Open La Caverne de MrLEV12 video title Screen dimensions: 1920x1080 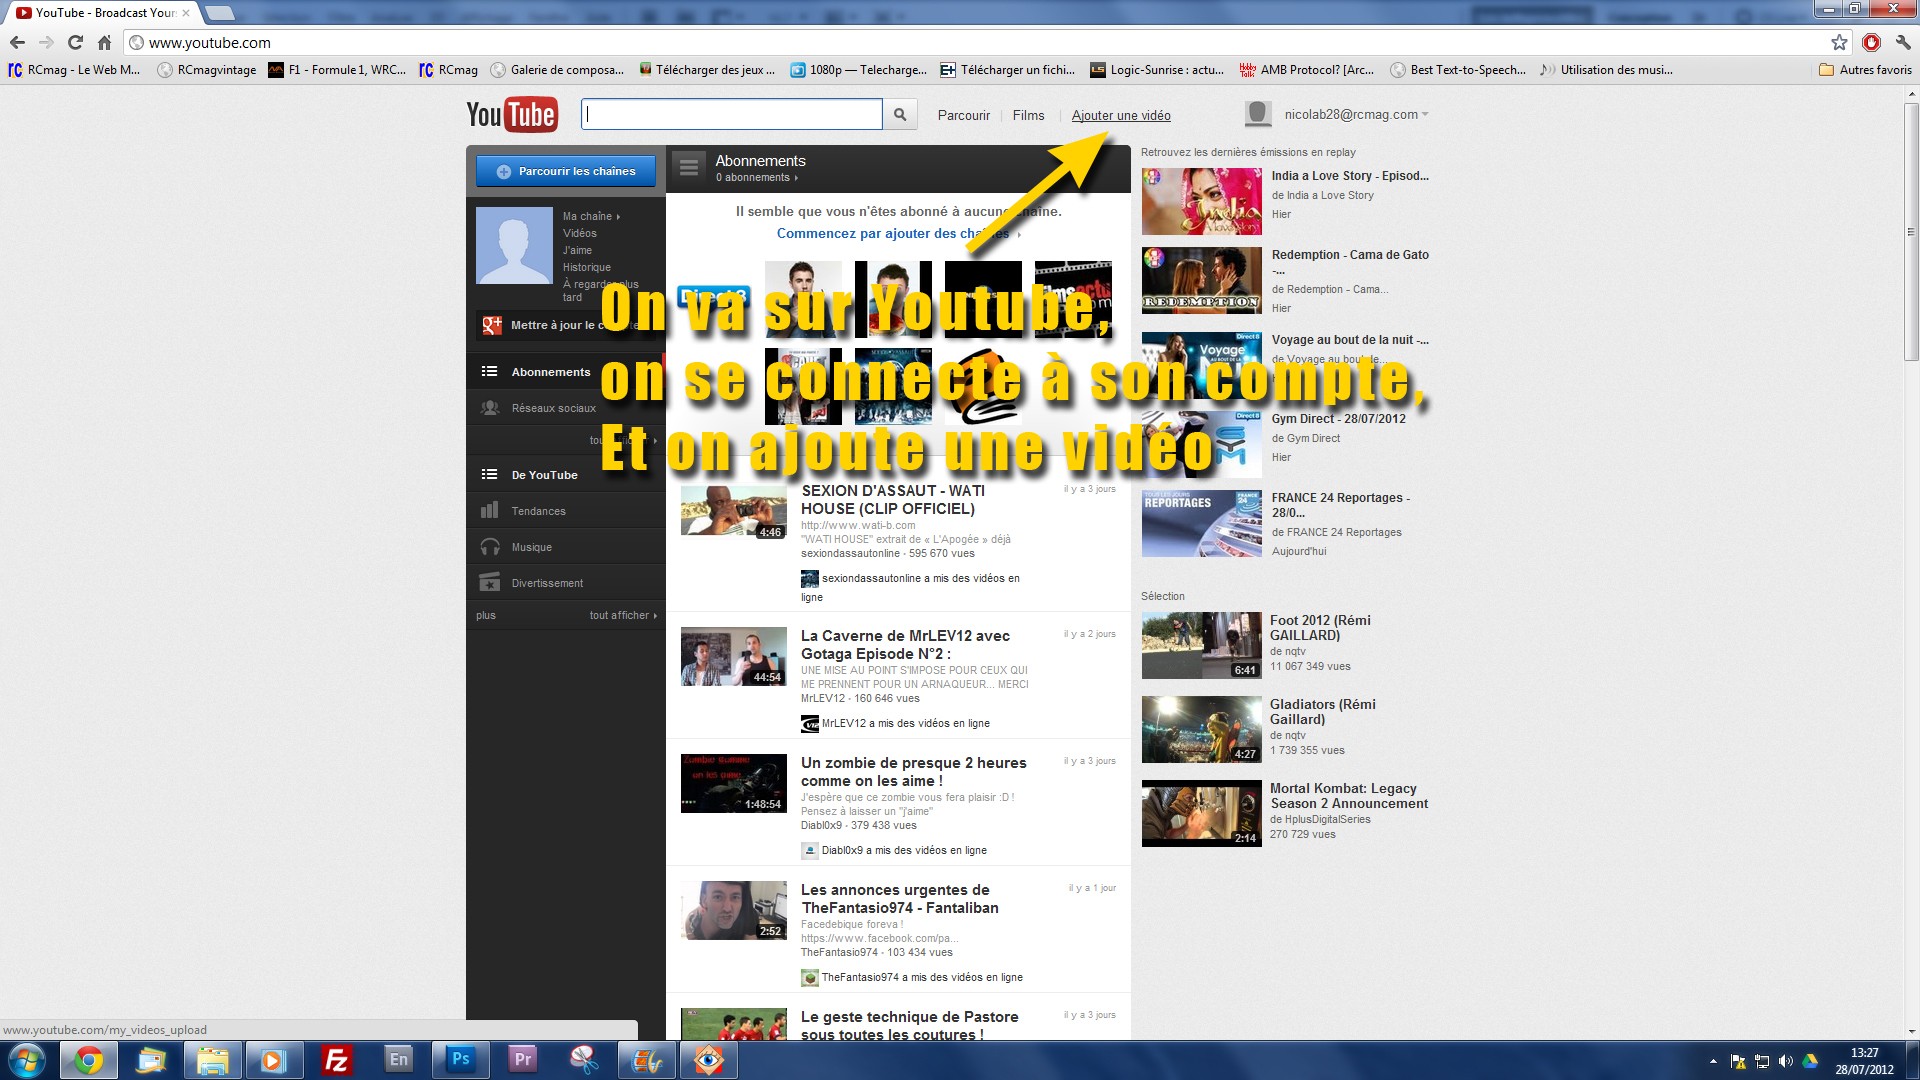click(x=905, y=644)
